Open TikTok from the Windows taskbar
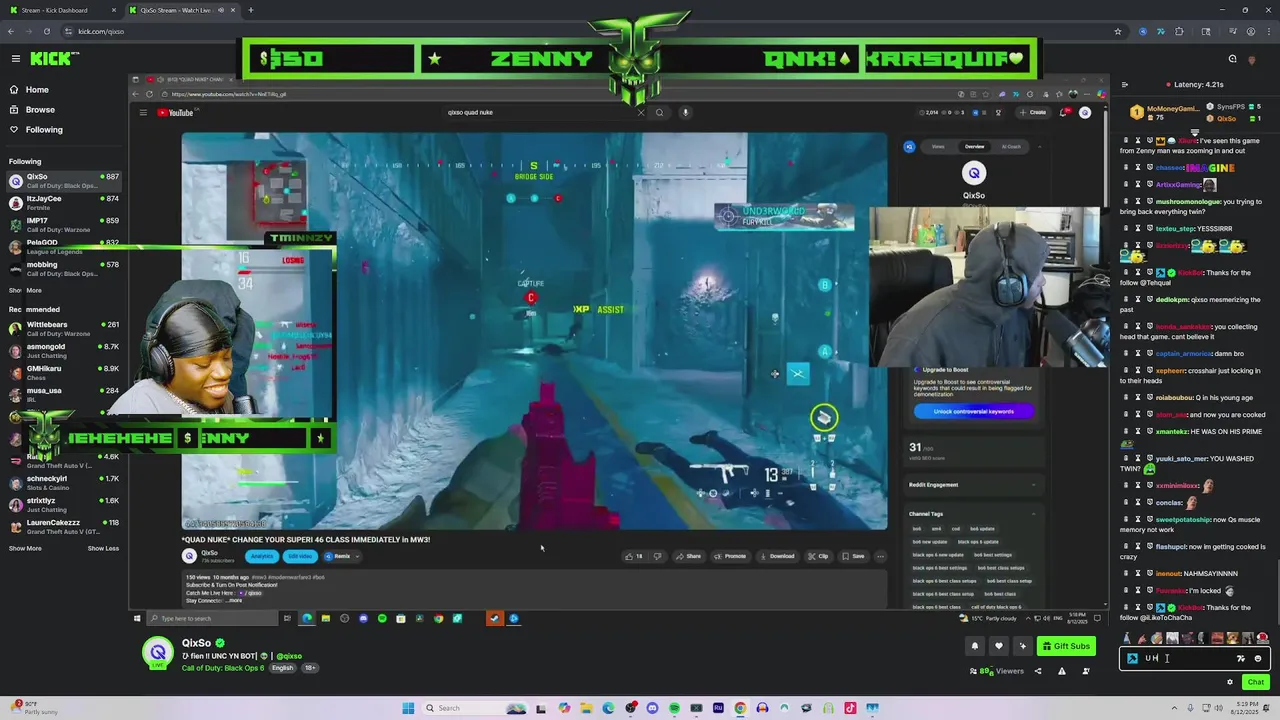Image resolution: width=1280 pixels, height=720 pixels. coord(850,708)
